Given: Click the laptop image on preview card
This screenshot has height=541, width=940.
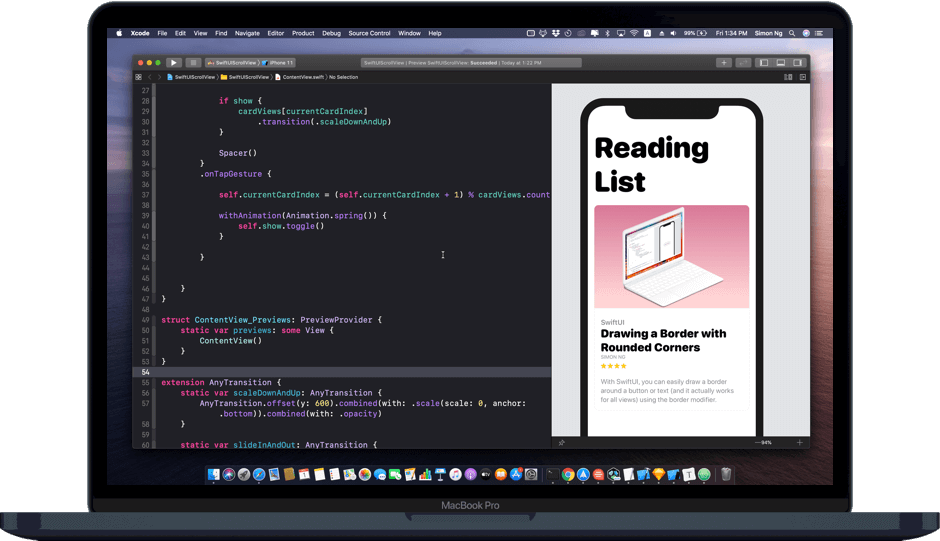Looking at the screenshot, I should [671, 257].
